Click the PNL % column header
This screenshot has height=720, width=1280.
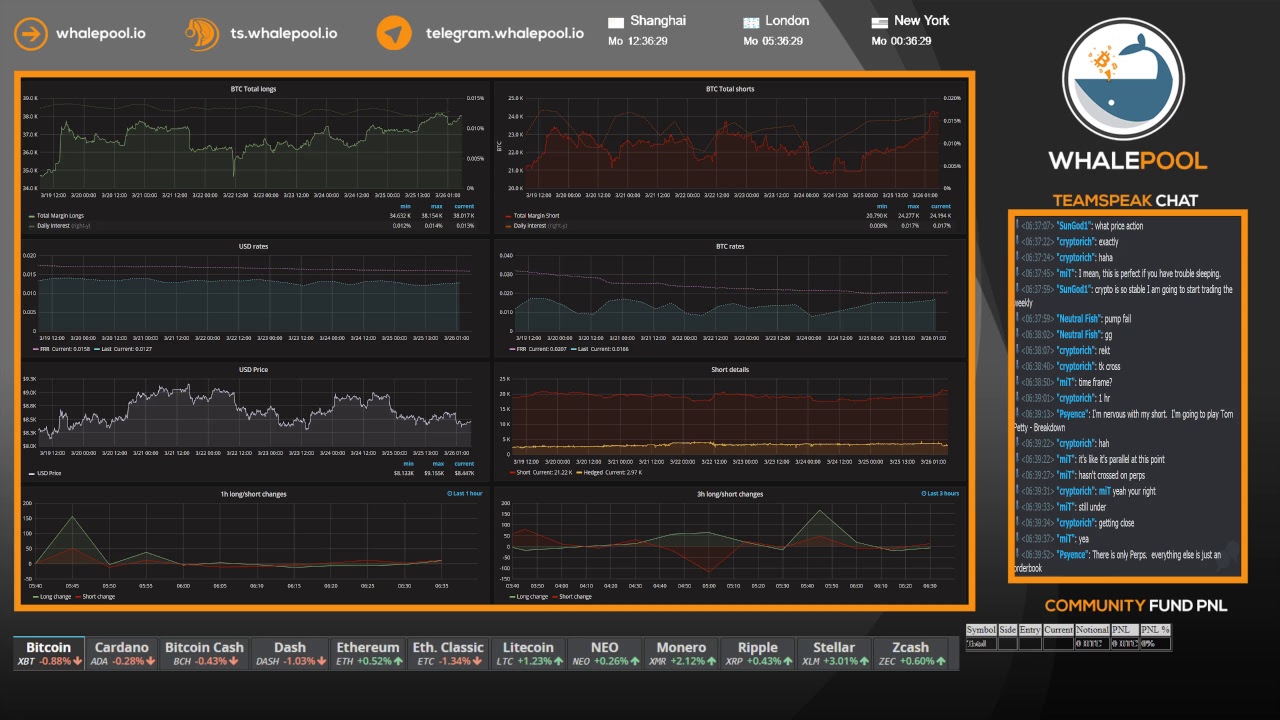pos(1155,630)
